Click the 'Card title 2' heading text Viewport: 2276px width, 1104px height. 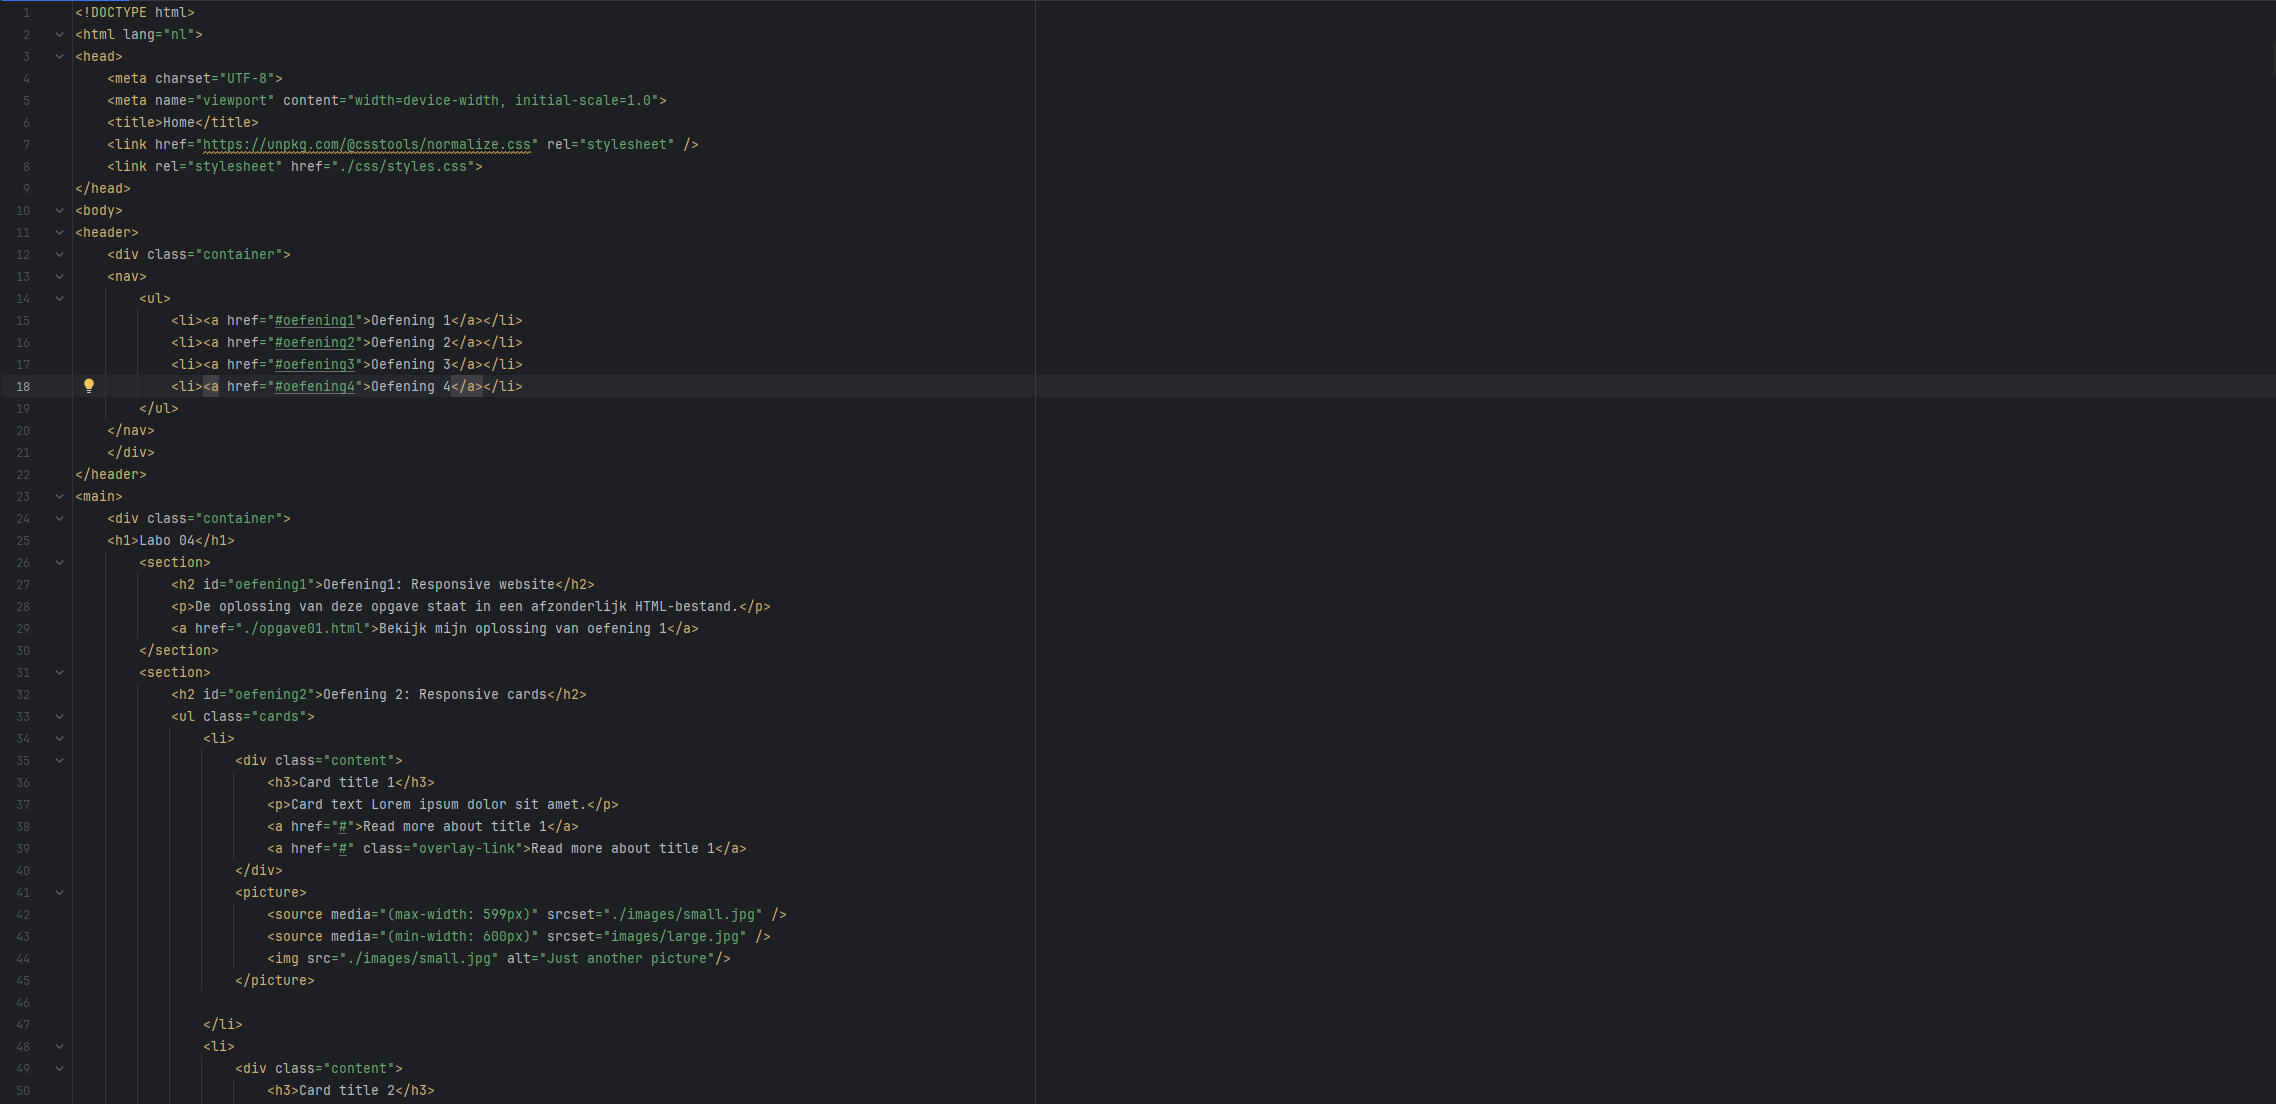(347, 1091)
